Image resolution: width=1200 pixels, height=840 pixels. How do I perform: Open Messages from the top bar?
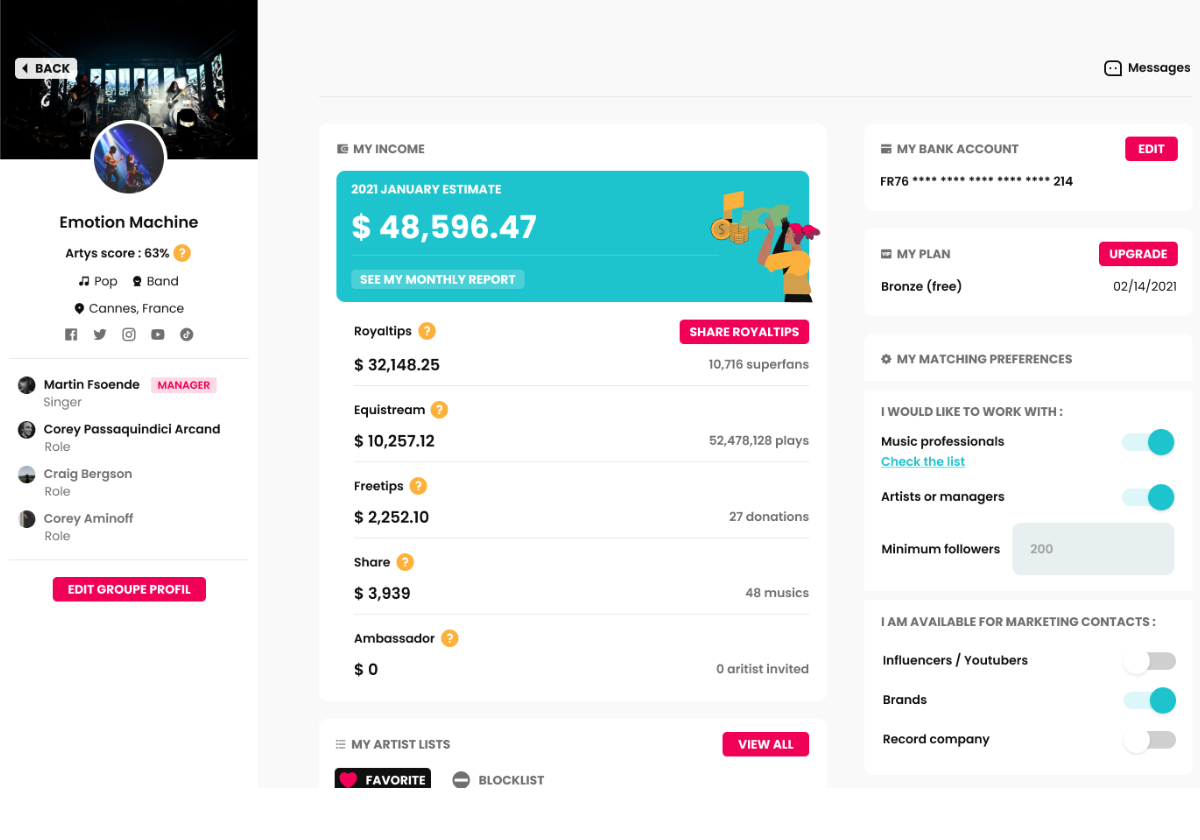1147,68
